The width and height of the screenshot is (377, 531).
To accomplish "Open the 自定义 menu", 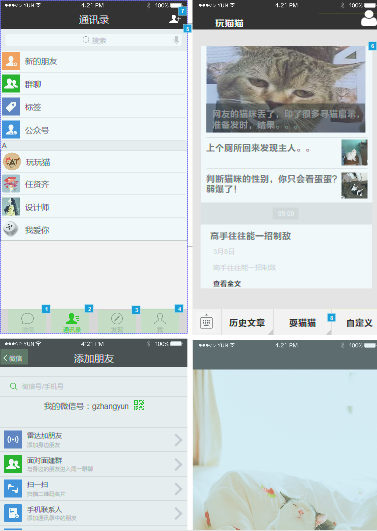I will [x=359, y=322].
